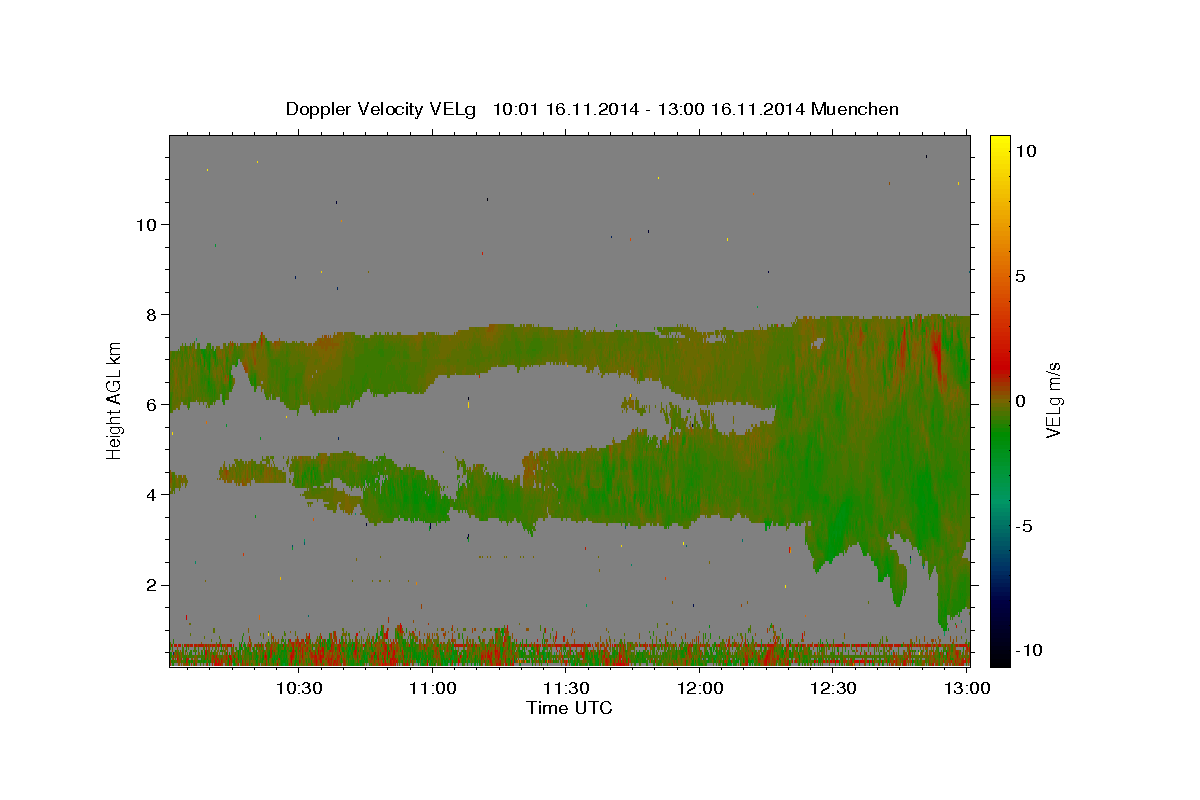
Task: Click the 'Time UTC' axis label
Action: pyautogui.click(x=569, y=708)
